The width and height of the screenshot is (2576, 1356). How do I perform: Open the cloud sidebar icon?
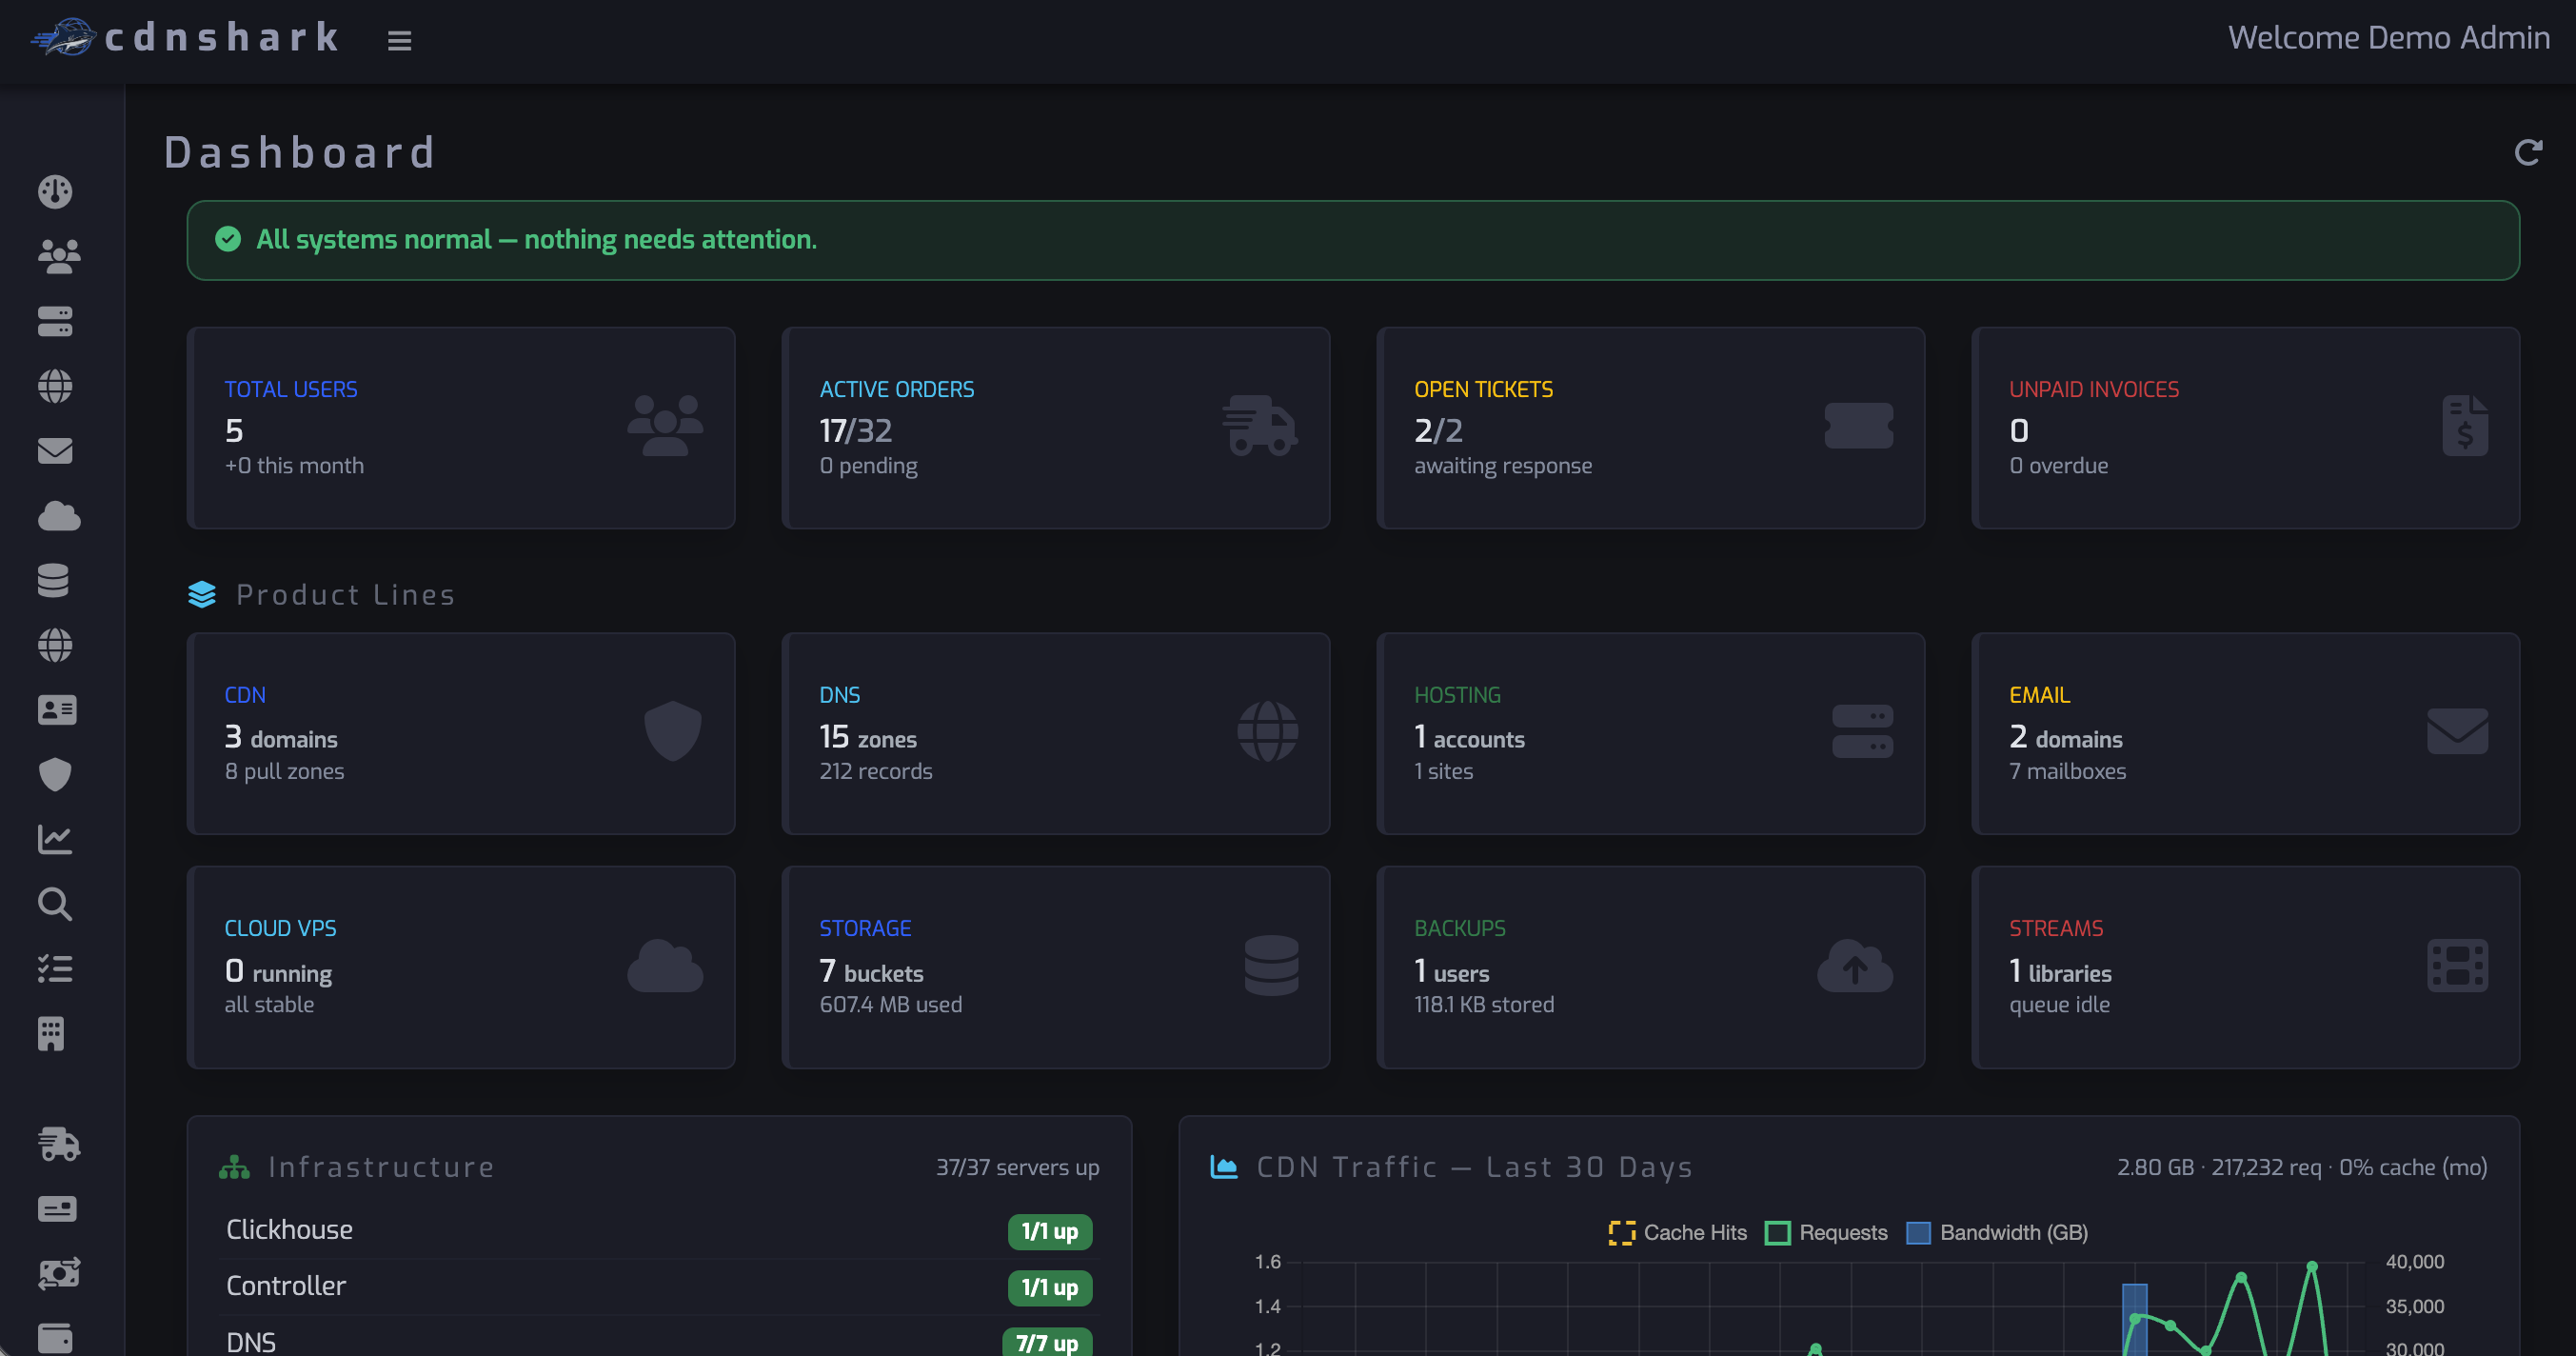(x=58, y=516)
